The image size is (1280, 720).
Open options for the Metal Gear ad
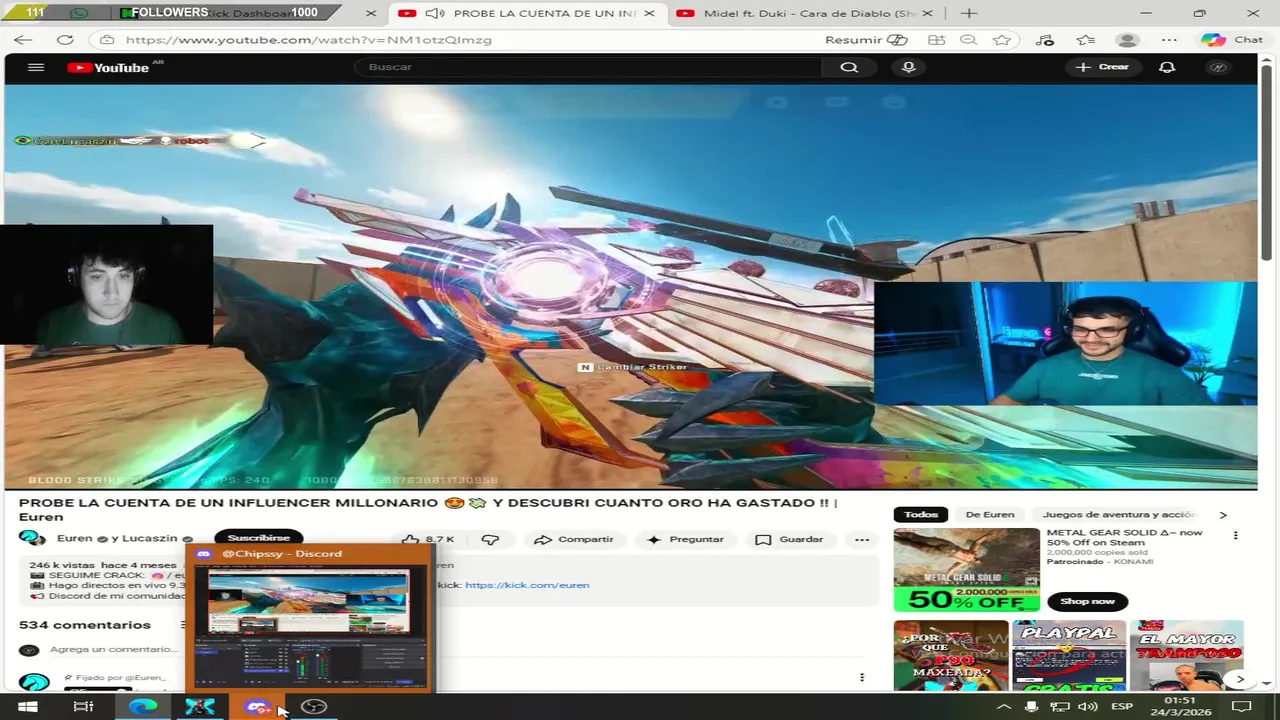point(1235,535)
